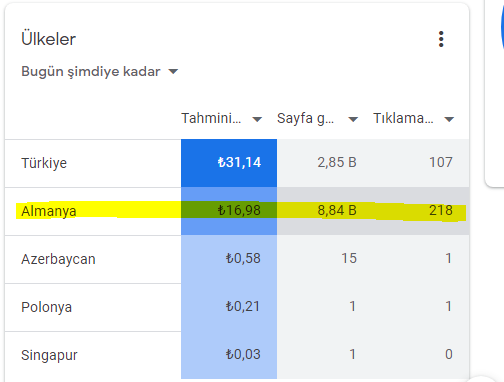Screen dimensions: 504x382
Task: Select the Singapur country row
Action: [237, 355]
